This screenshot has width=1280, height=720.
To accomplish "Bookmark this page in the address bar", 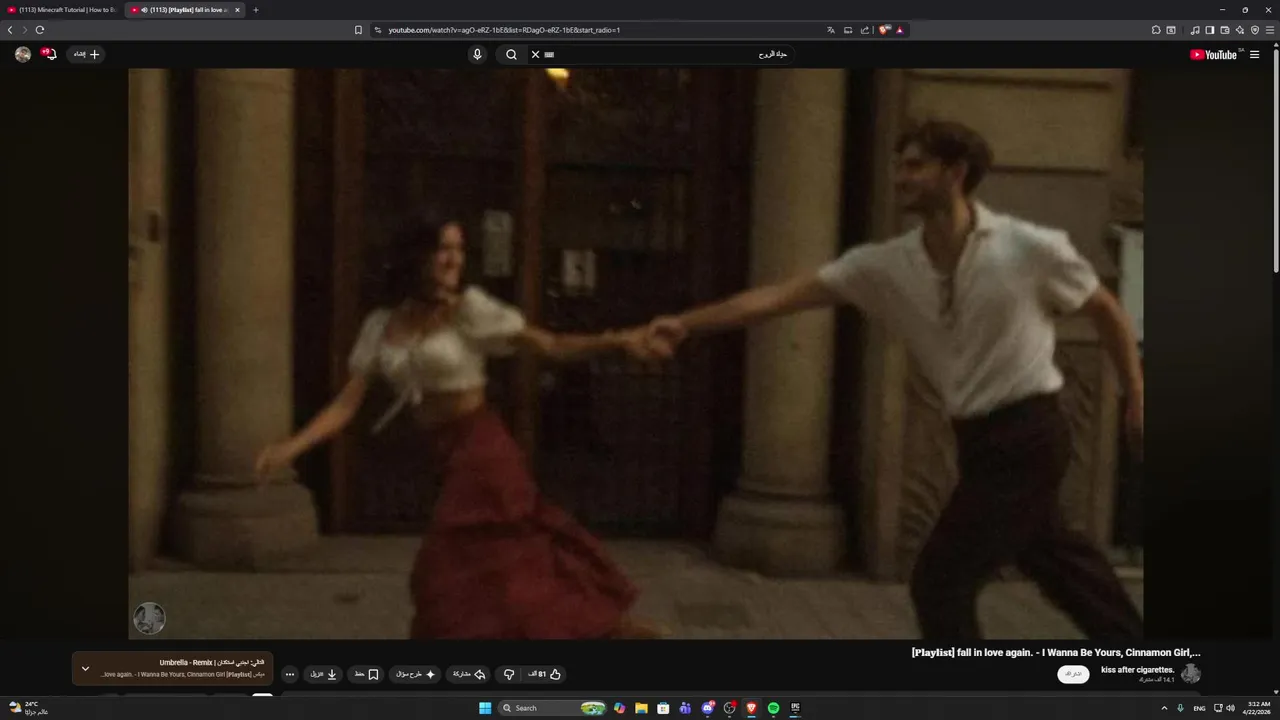I will (358, 30).
